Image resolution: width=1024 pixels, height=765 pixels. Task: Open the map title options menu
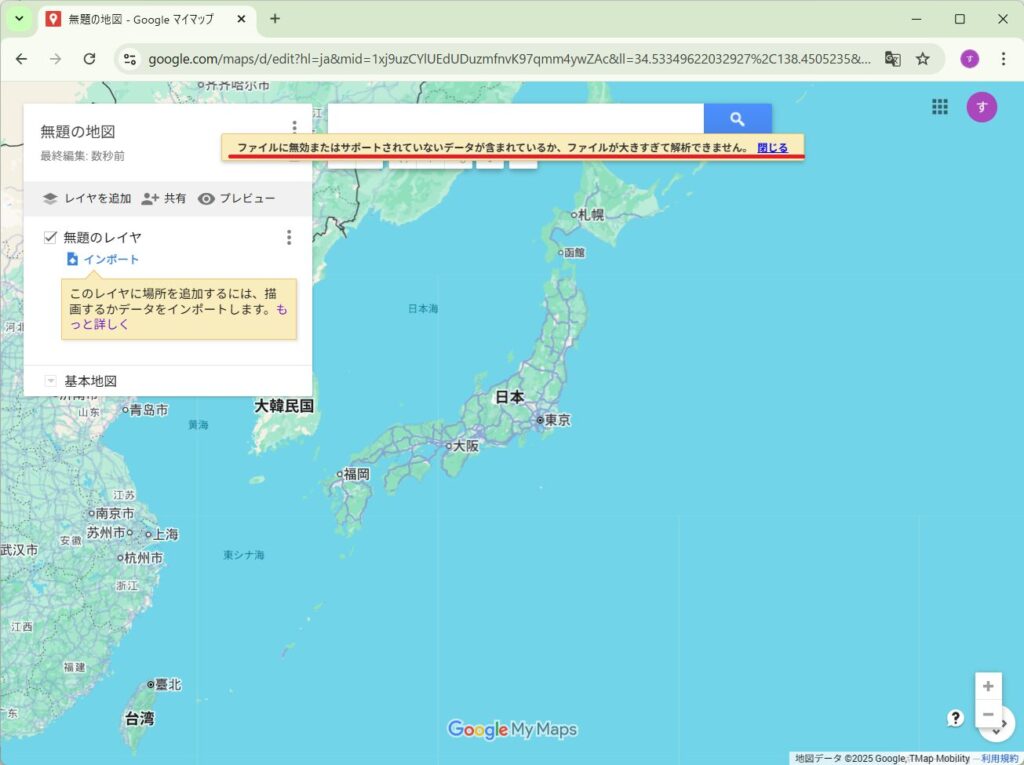pos(295,126)
